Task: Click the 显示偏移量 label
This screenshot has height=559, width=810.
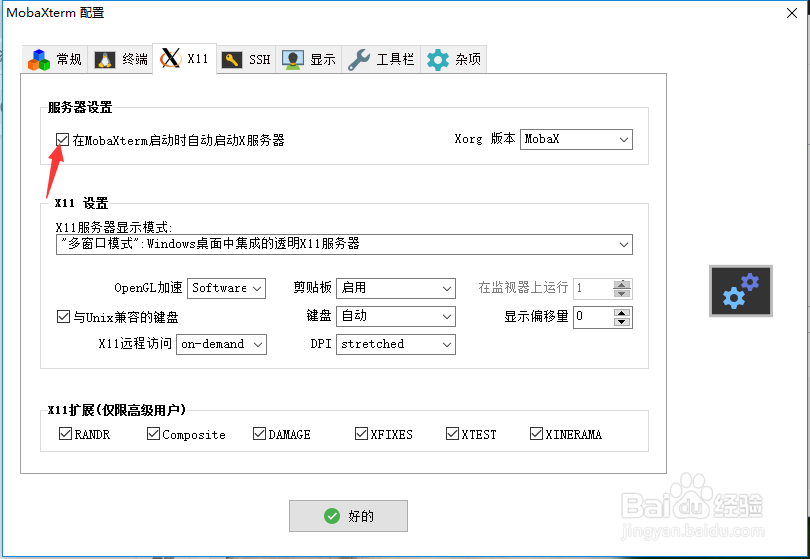Action: [x=536, y=316]
